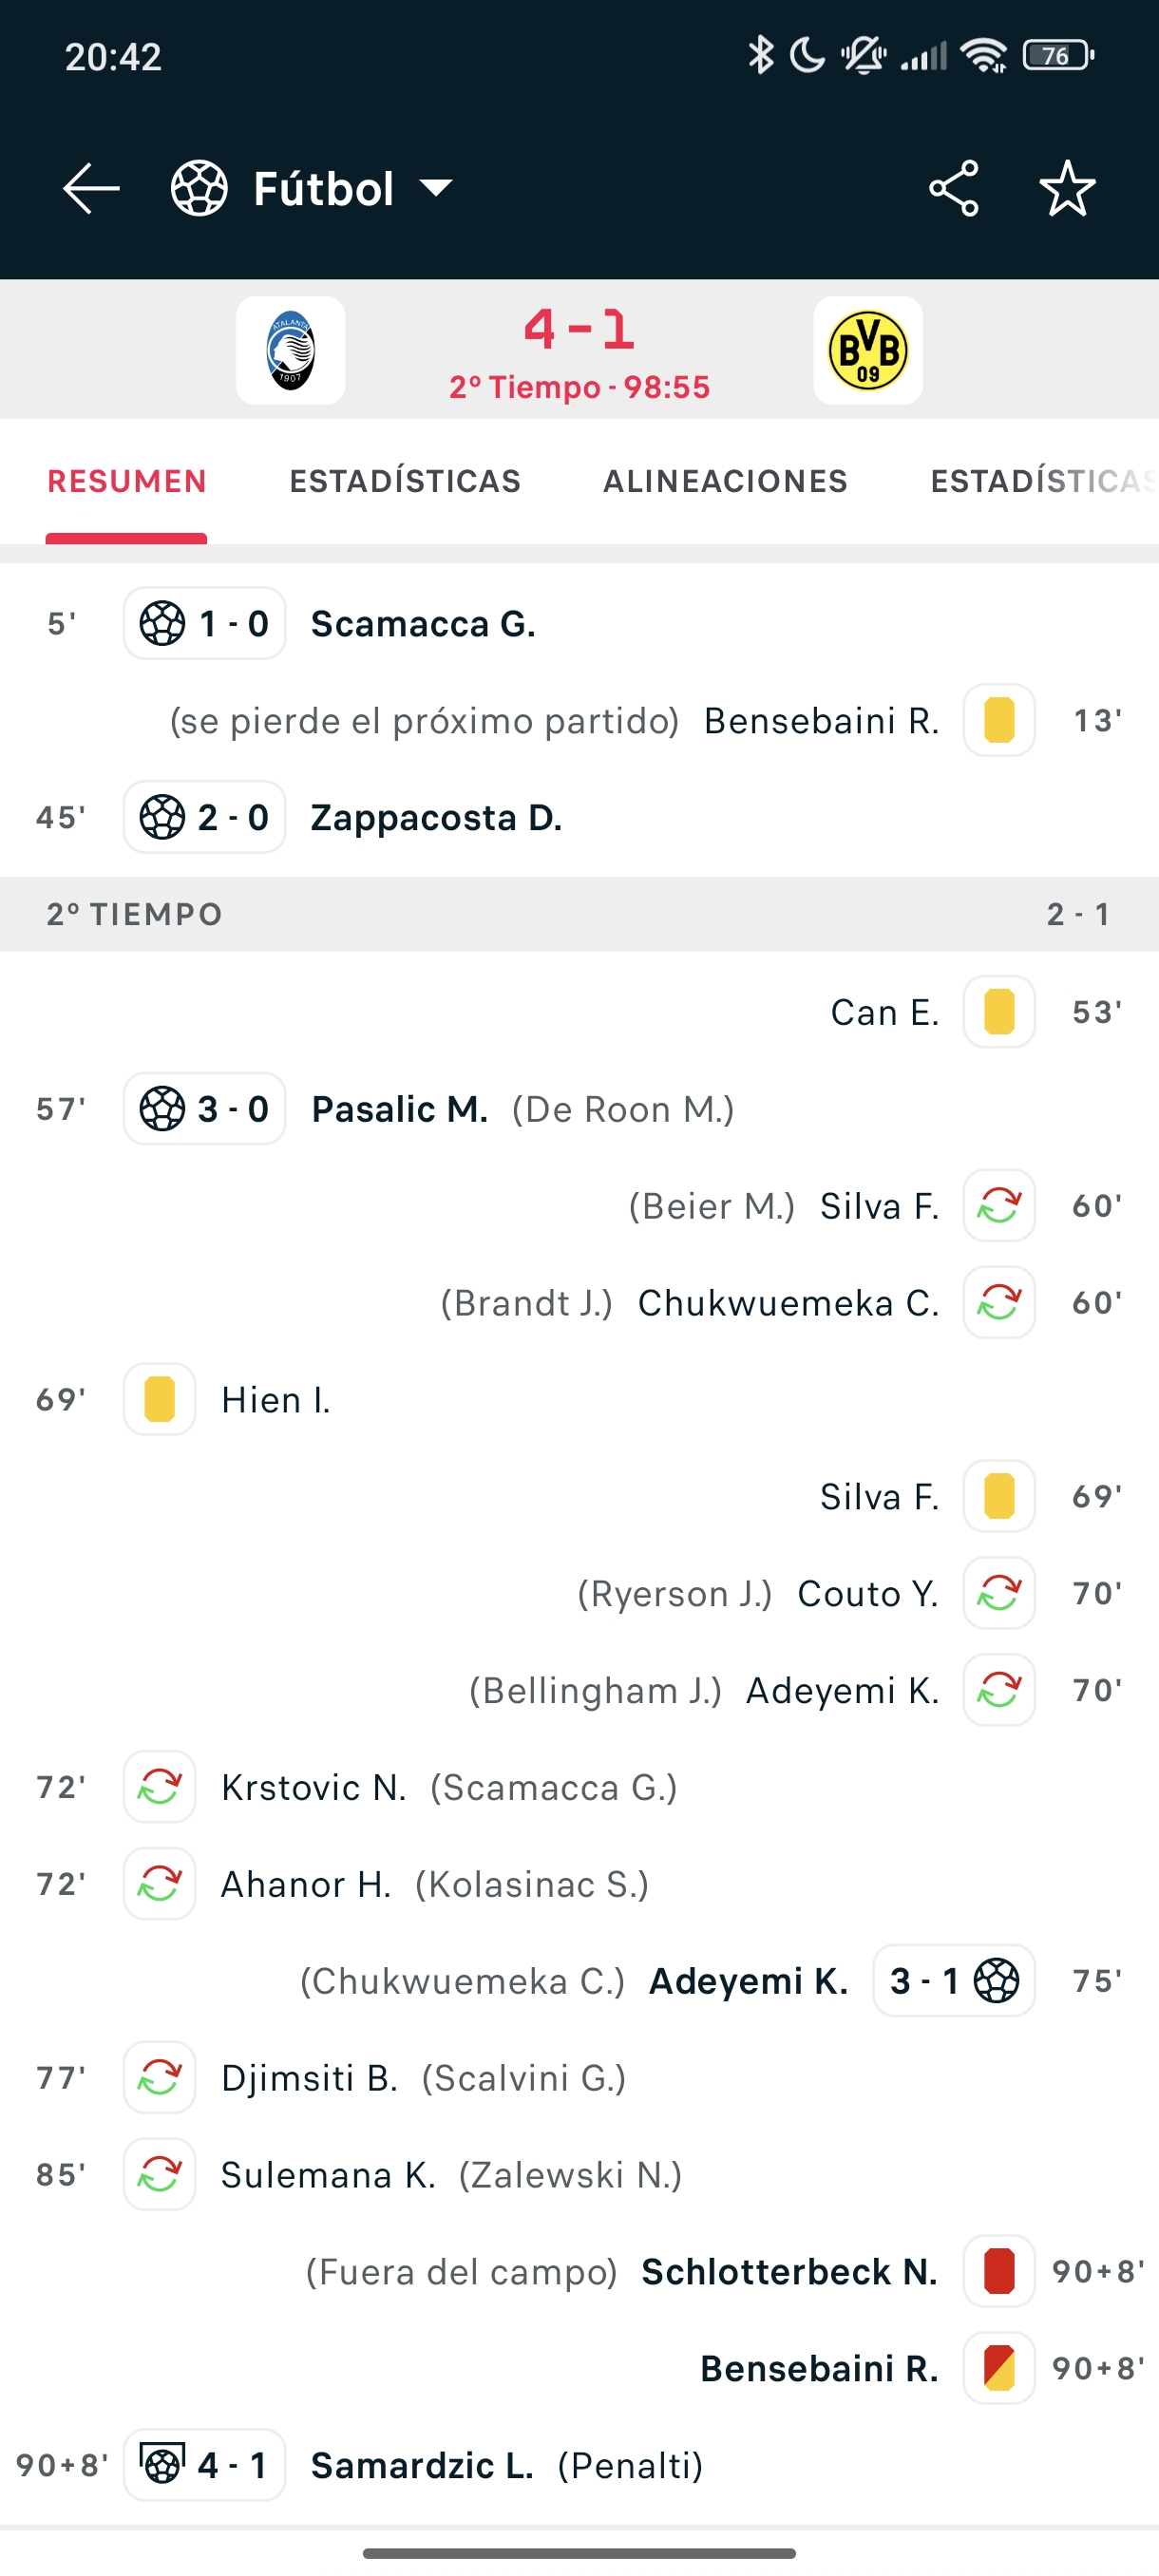The height and width of the screenshot is (2576, 1159).
Task: Tap the Atalanta team crest
Action: [x=290, y=351]
